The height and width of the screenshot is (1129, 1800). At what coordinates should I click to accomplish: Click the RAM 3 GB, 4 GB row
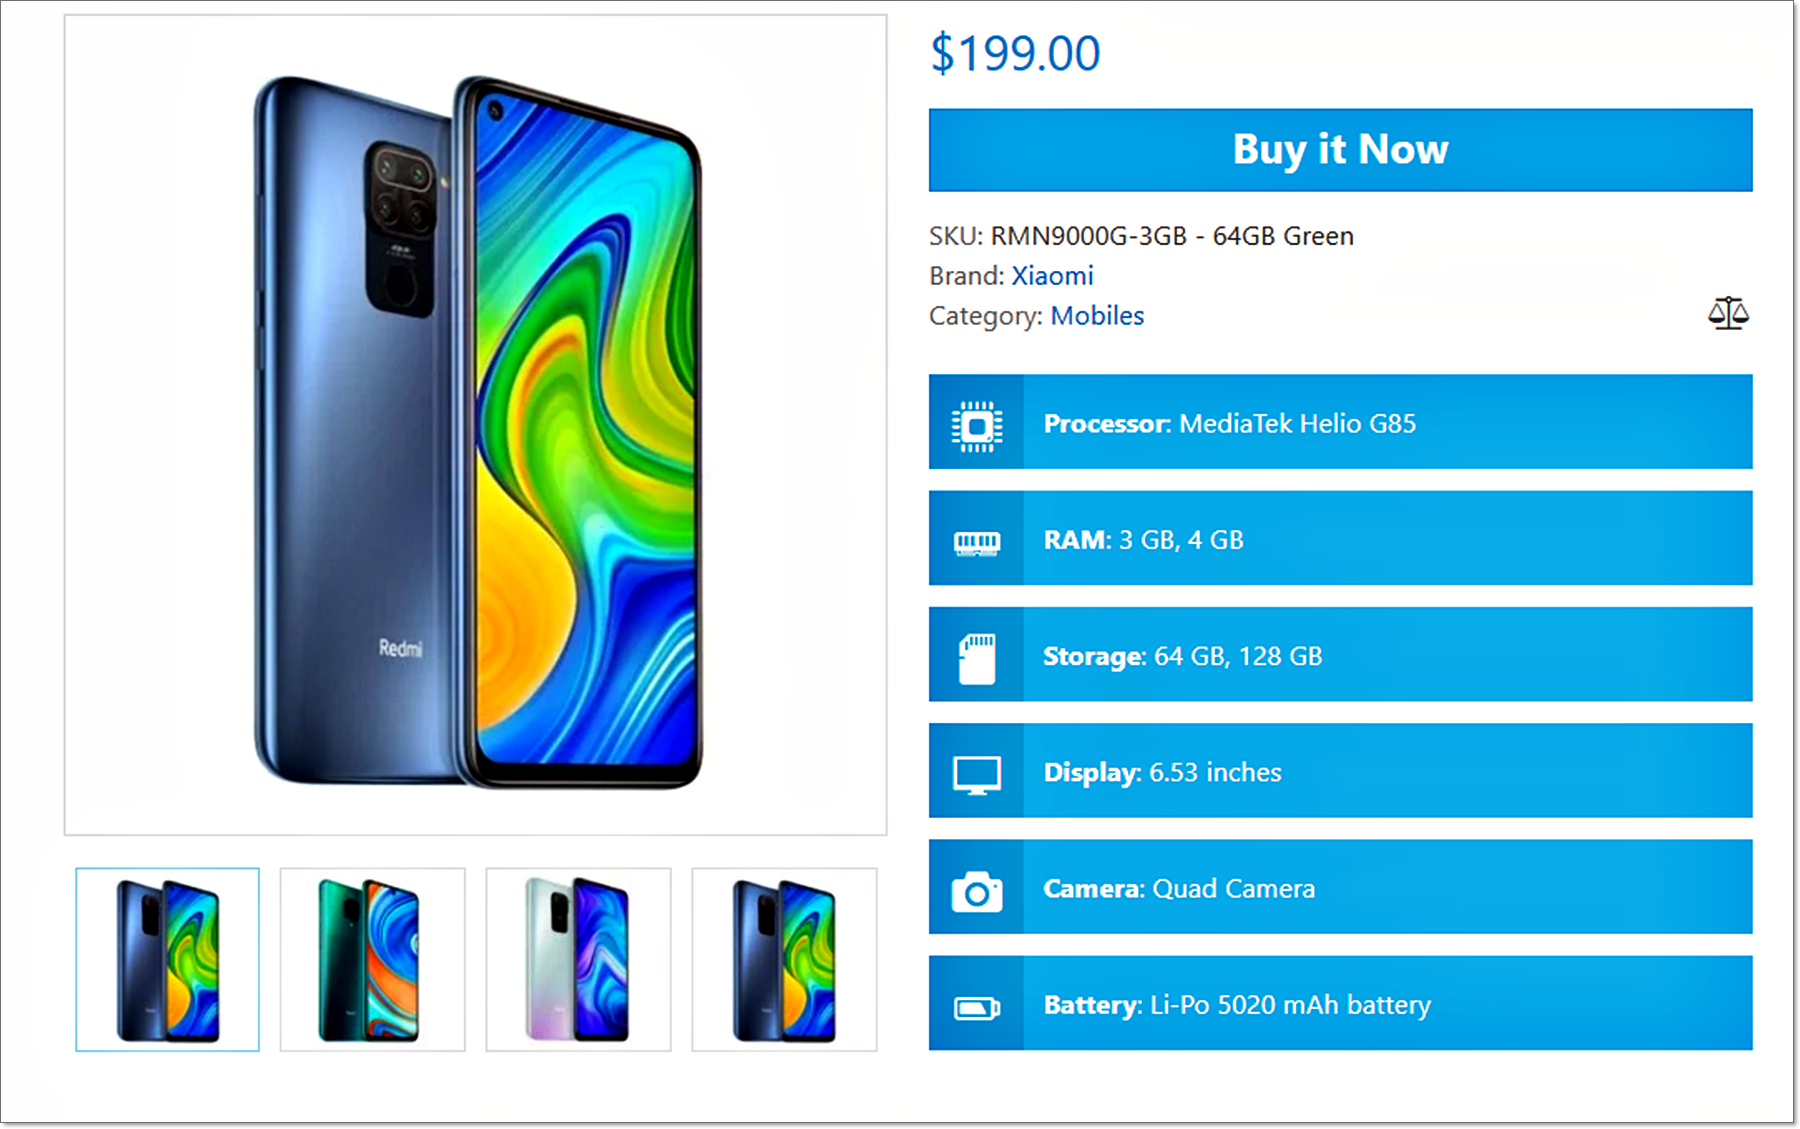tap(1340, 538)
